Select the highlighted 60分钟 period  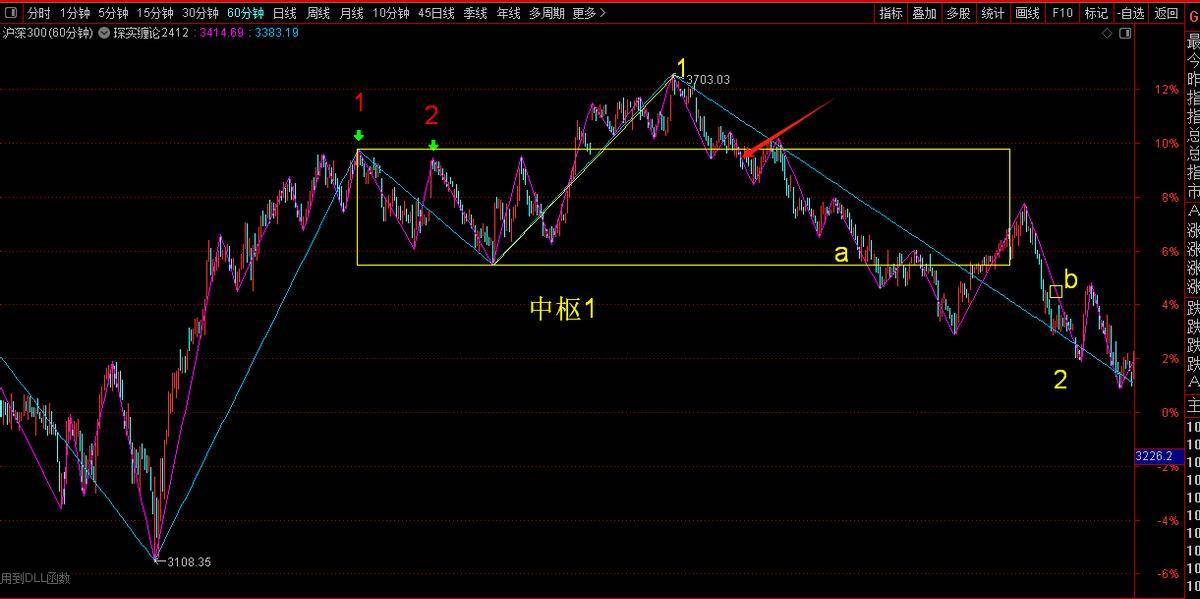(245, 13)
